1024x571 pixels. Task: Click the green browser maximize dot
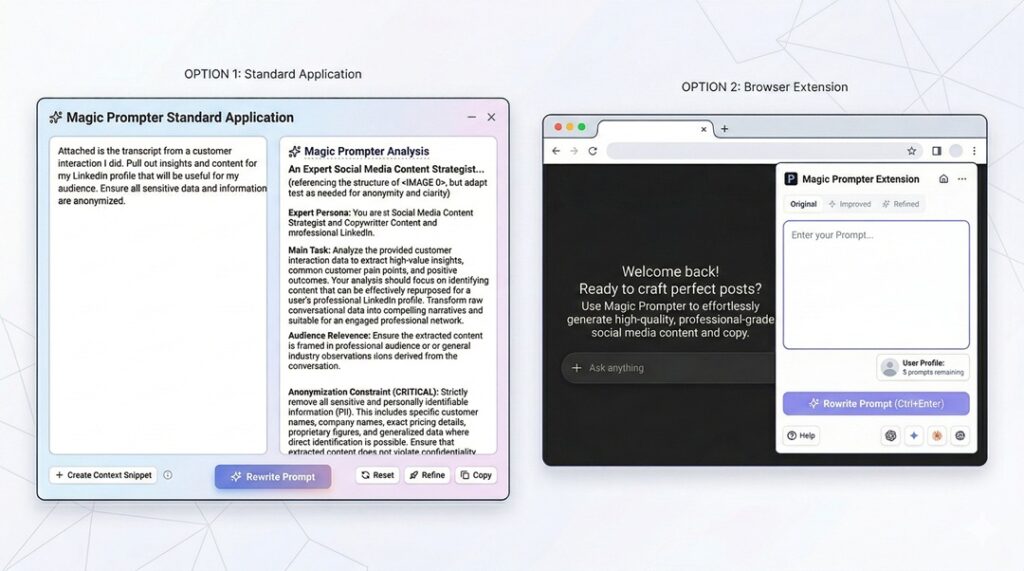pyautogui.click(x=581, y=127)
